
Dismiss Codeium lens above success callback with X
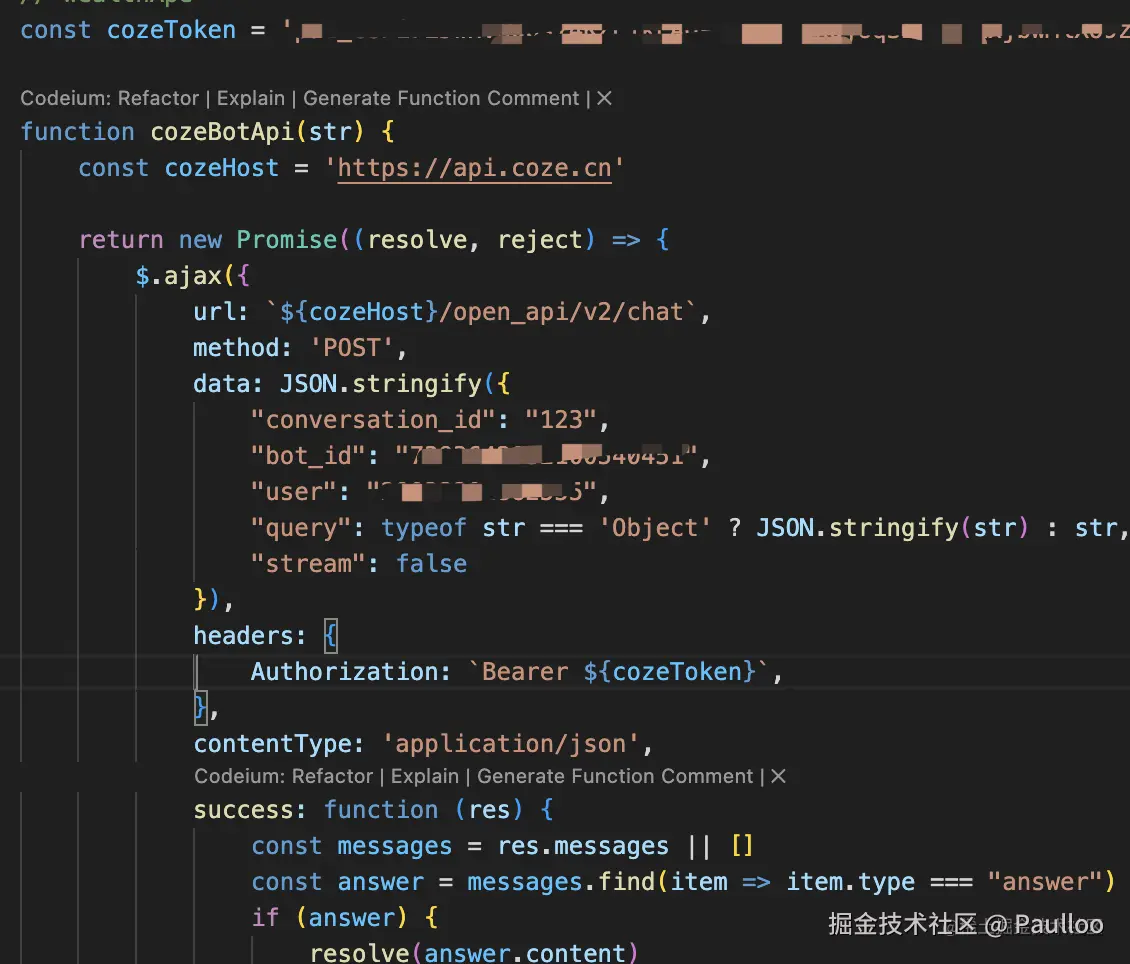point(778,776)
